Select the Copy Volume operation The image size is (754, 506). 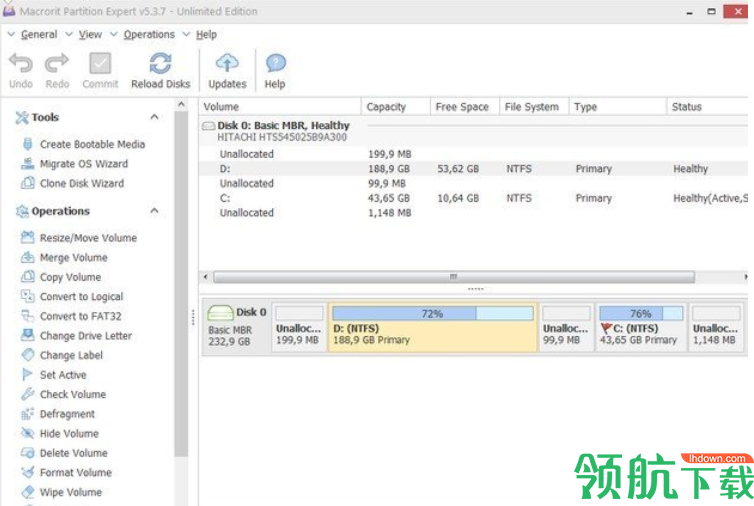pos(61,277)
